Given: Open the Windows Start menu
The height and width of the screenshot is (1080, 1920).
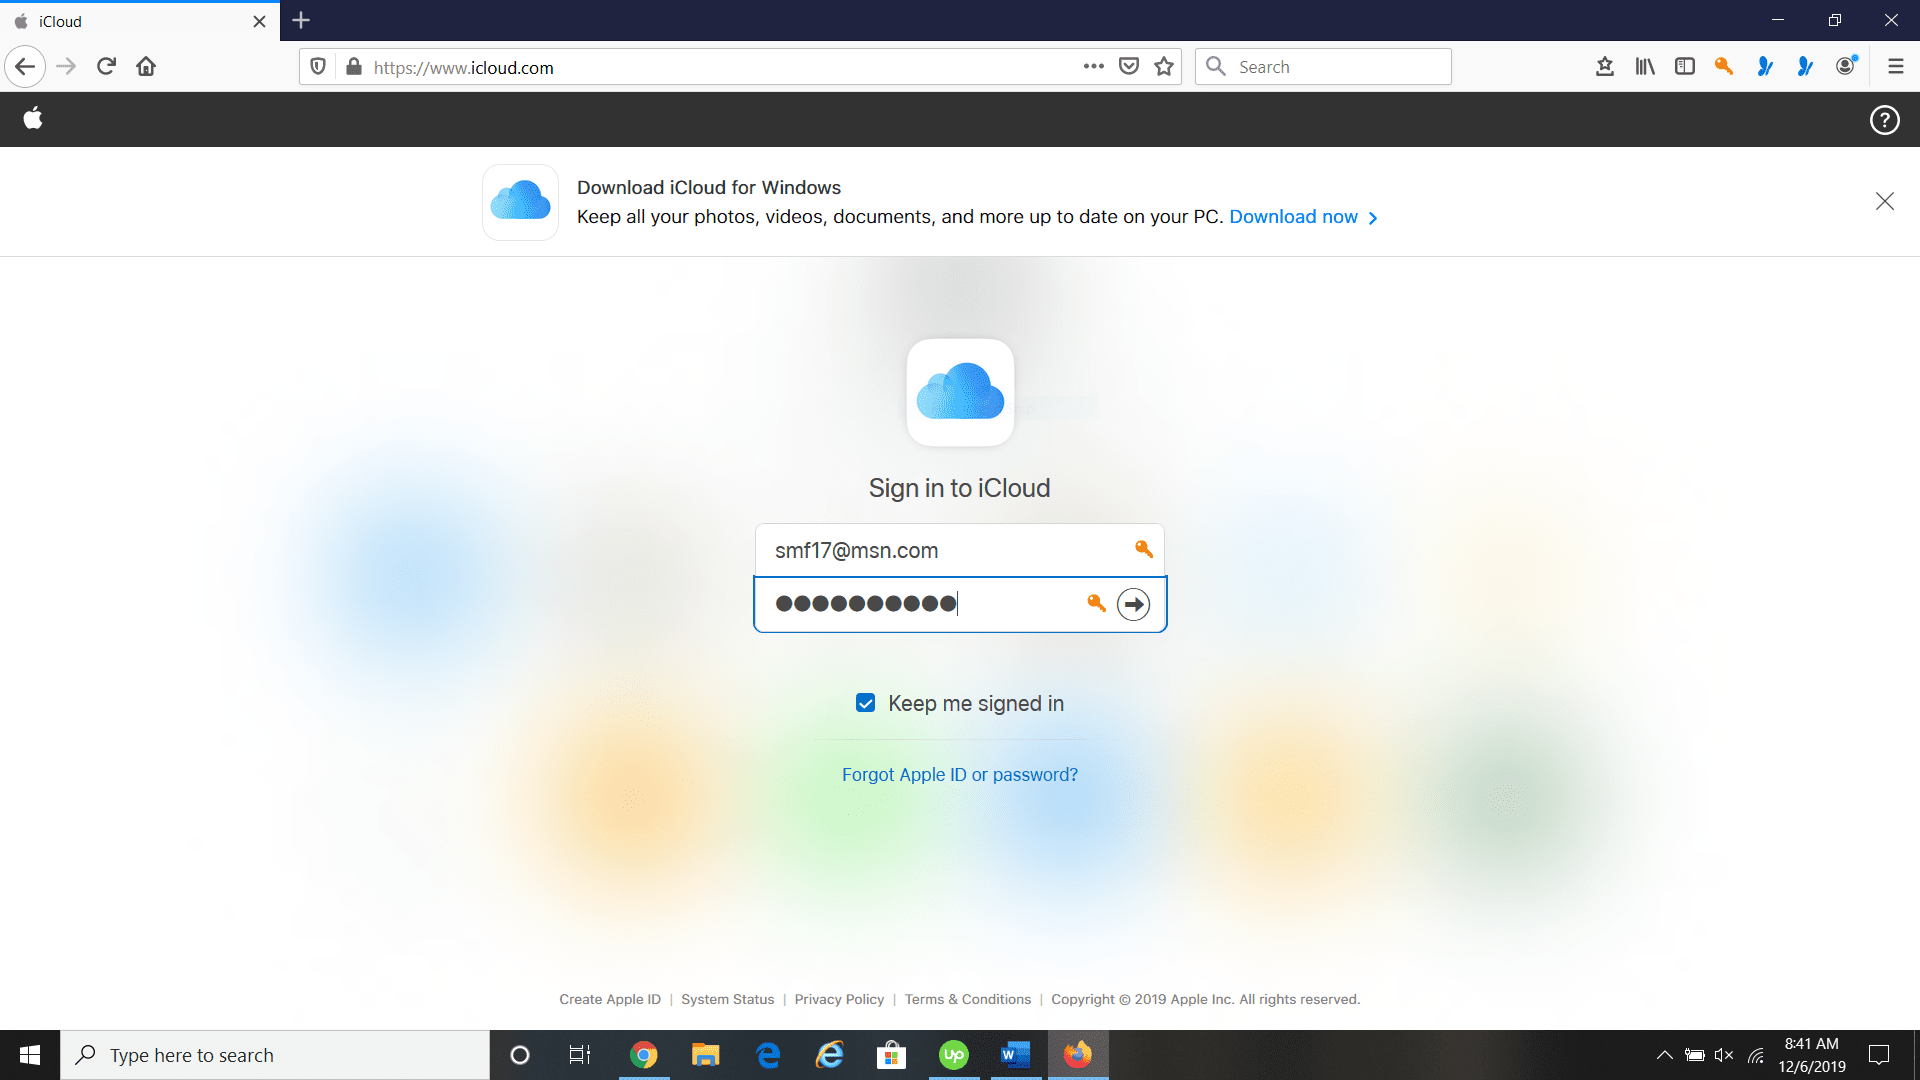Looking at the screenshot, I should [x=30, y=1055].
